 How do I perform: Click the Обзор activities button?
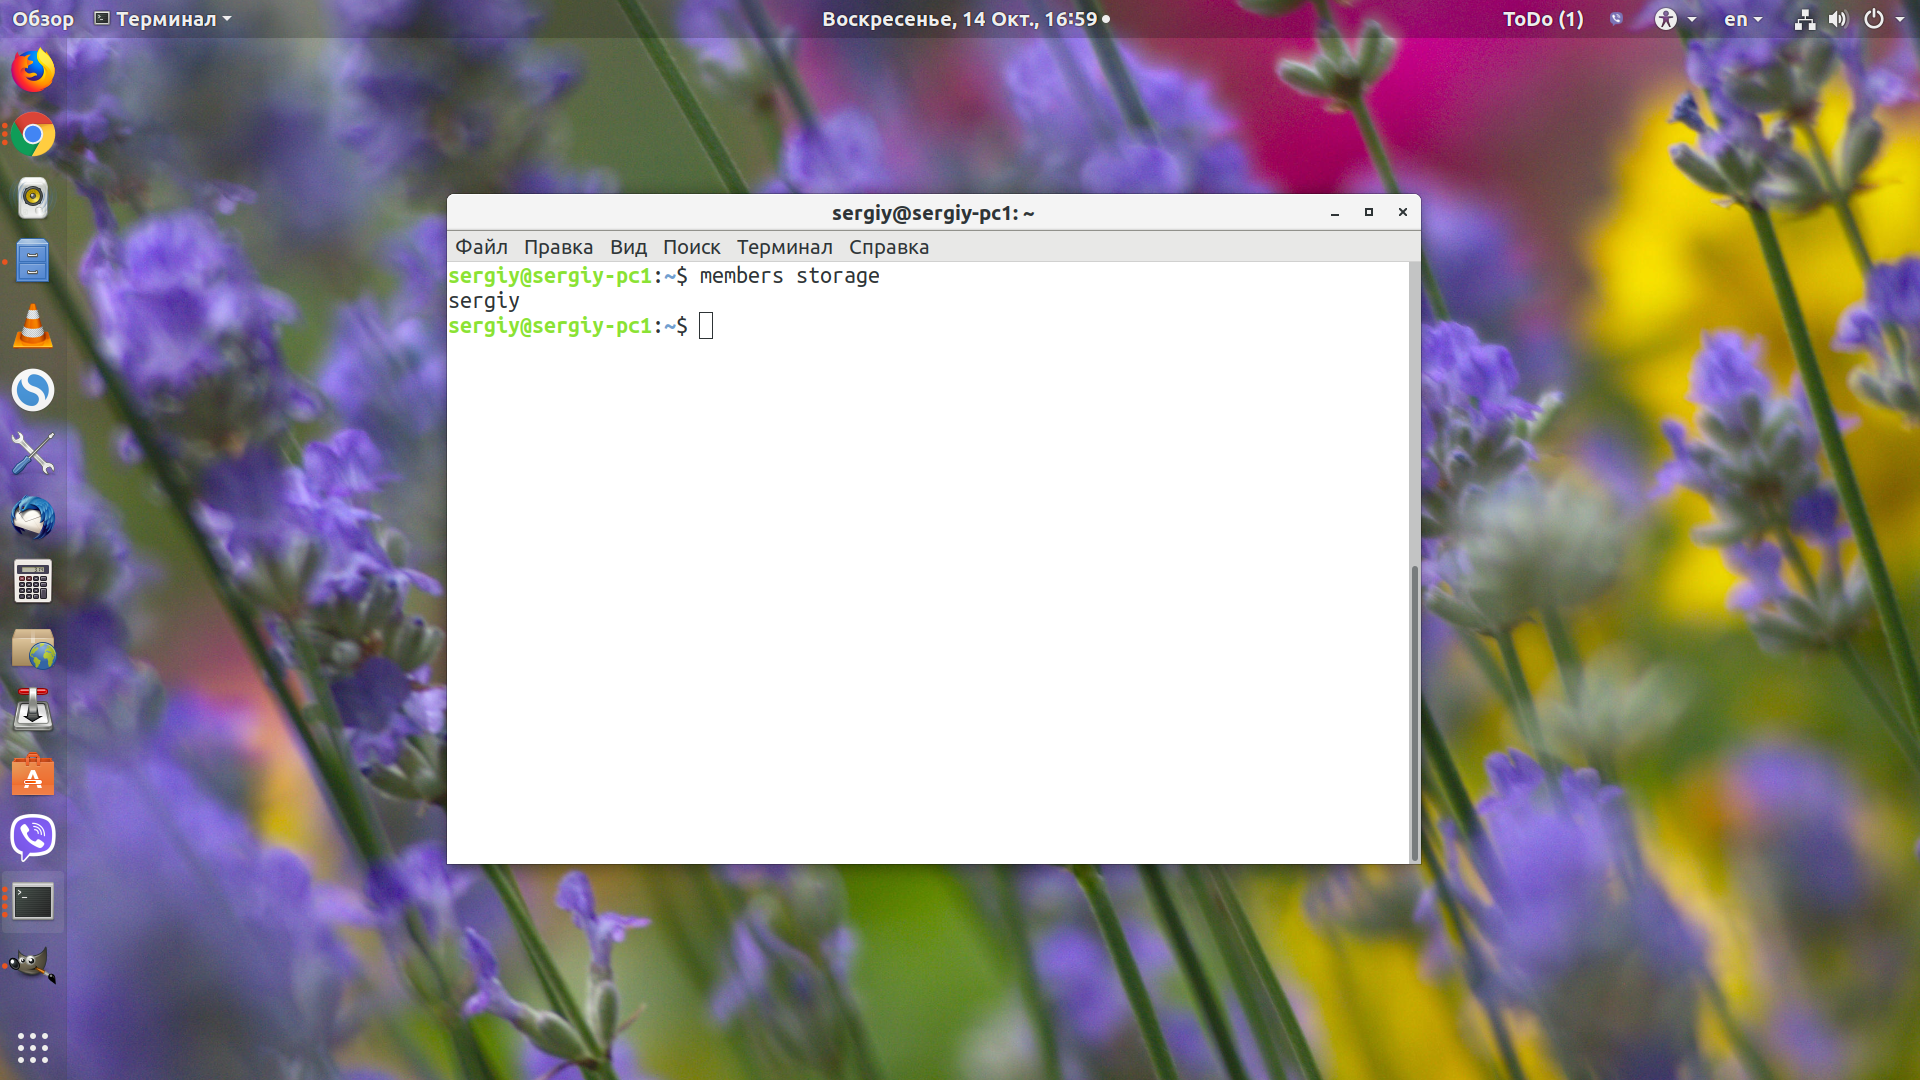pyautogui.click(x=43, y=19)
